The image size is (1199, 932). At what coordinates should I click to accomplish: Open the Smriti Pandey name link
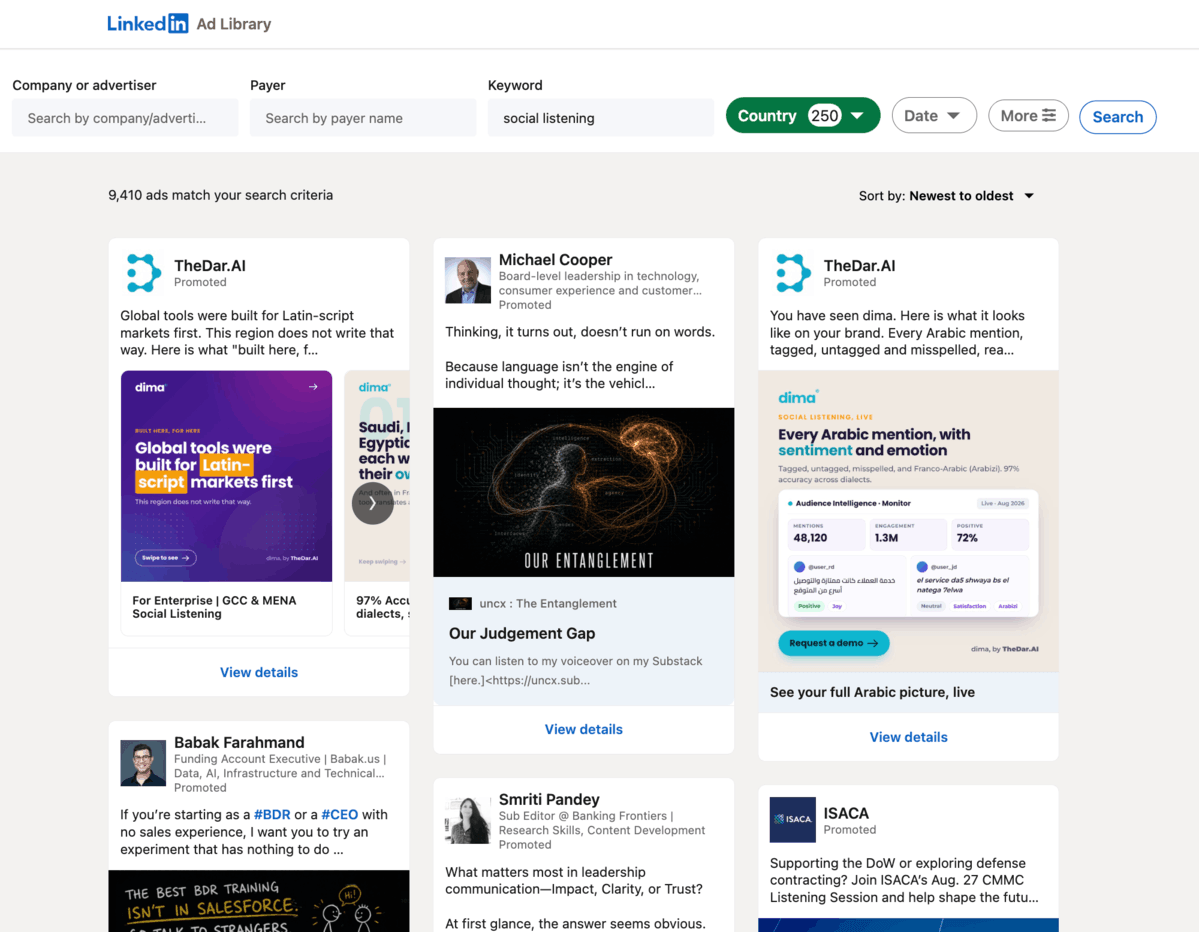point(549,800)
